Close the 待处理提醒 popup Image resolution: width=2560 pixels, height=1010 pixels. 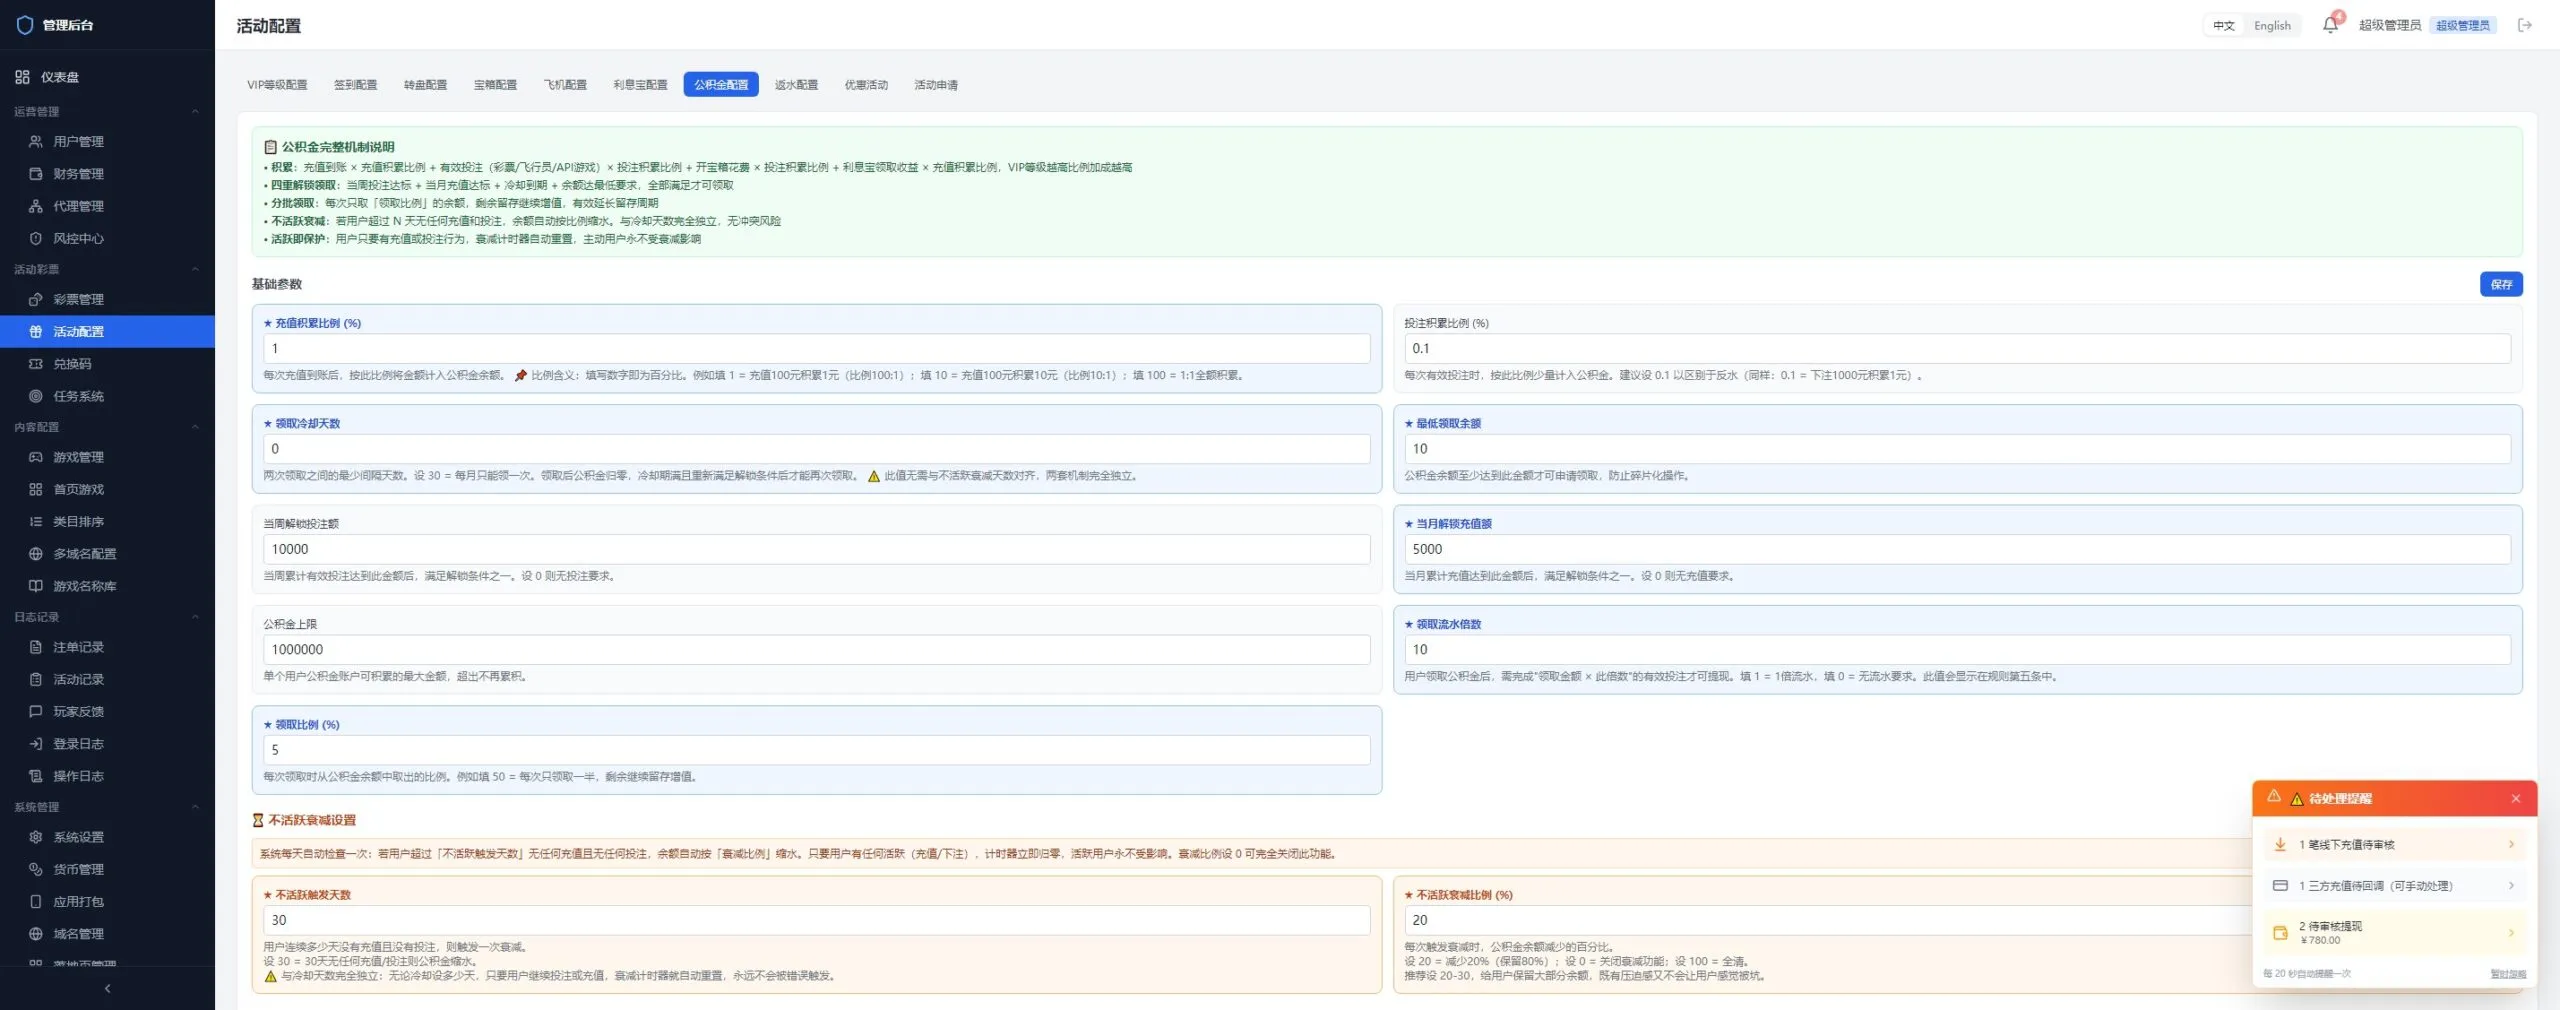[2516, 798]
